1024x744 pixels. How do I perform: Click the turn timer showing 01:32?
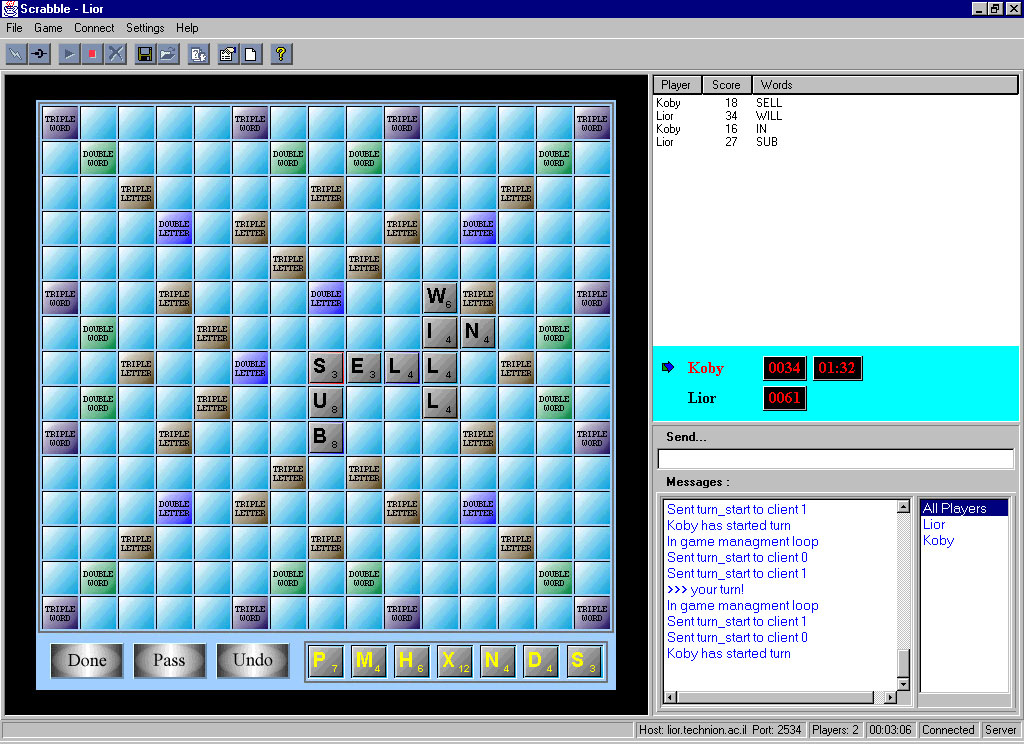[837, 368]
